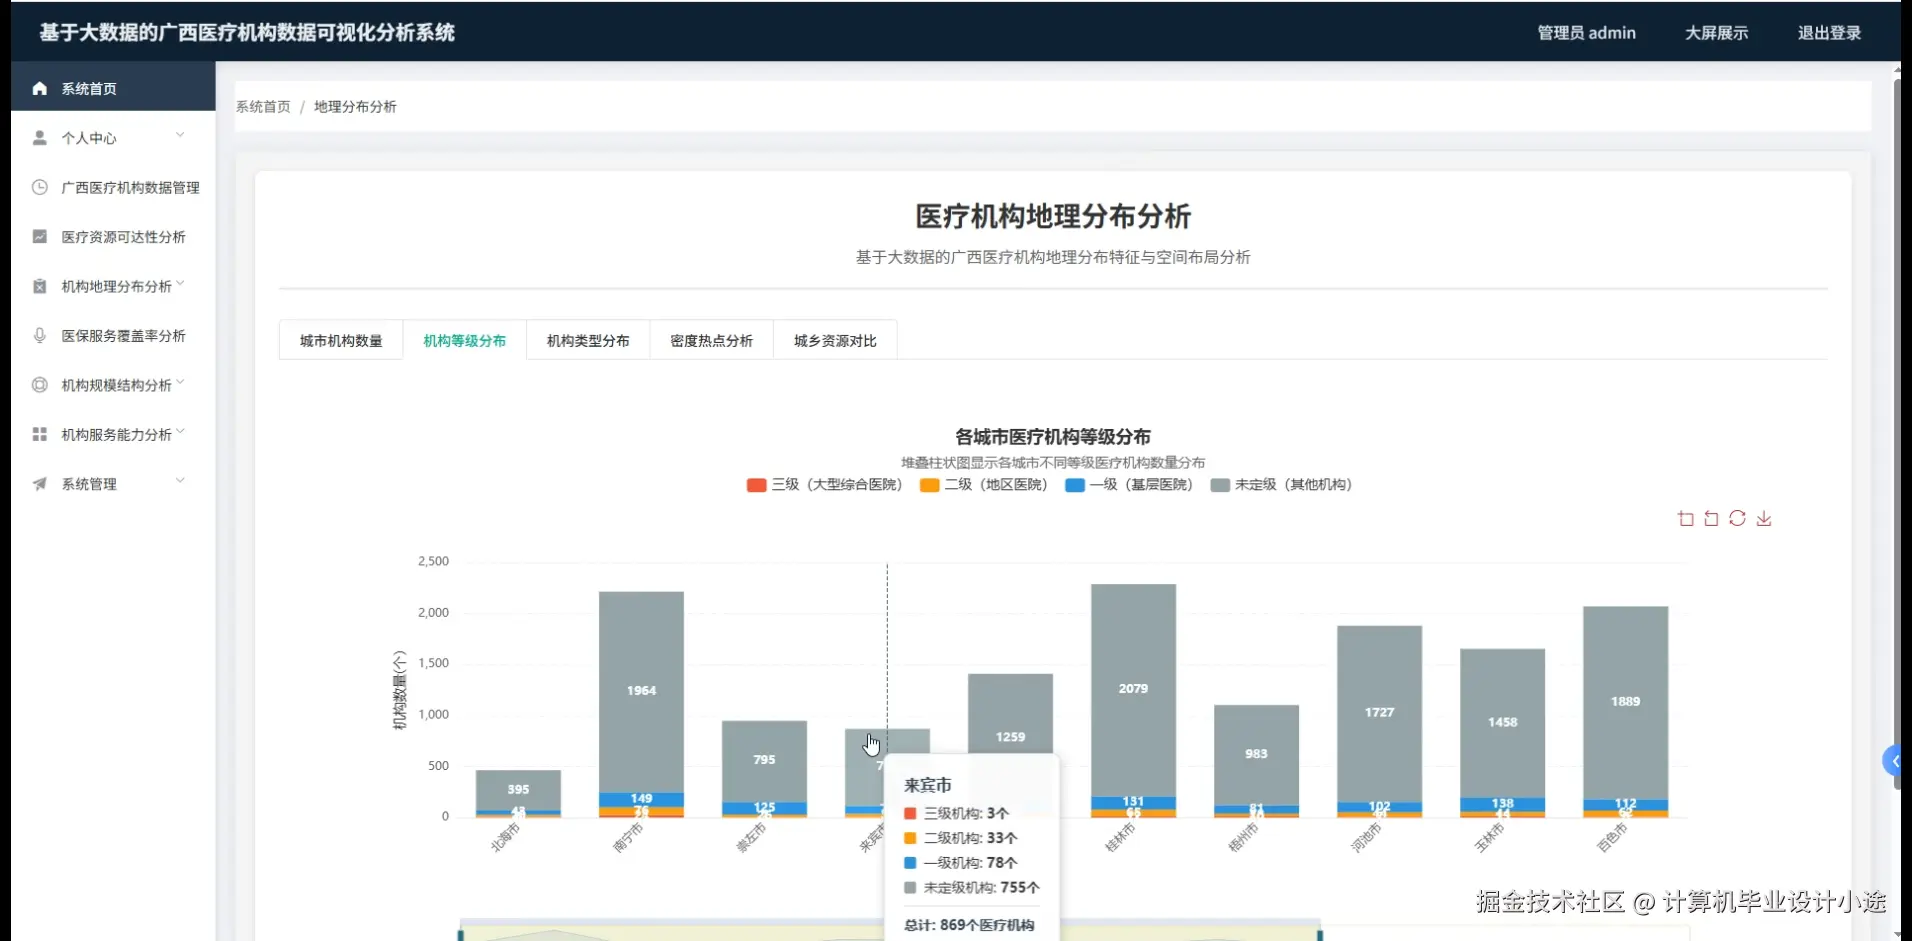The height and width of the screenshot is (941, 1912).
Task: Click the clipboard icon beside 机构地理分布分析
Action: (40, 286)
